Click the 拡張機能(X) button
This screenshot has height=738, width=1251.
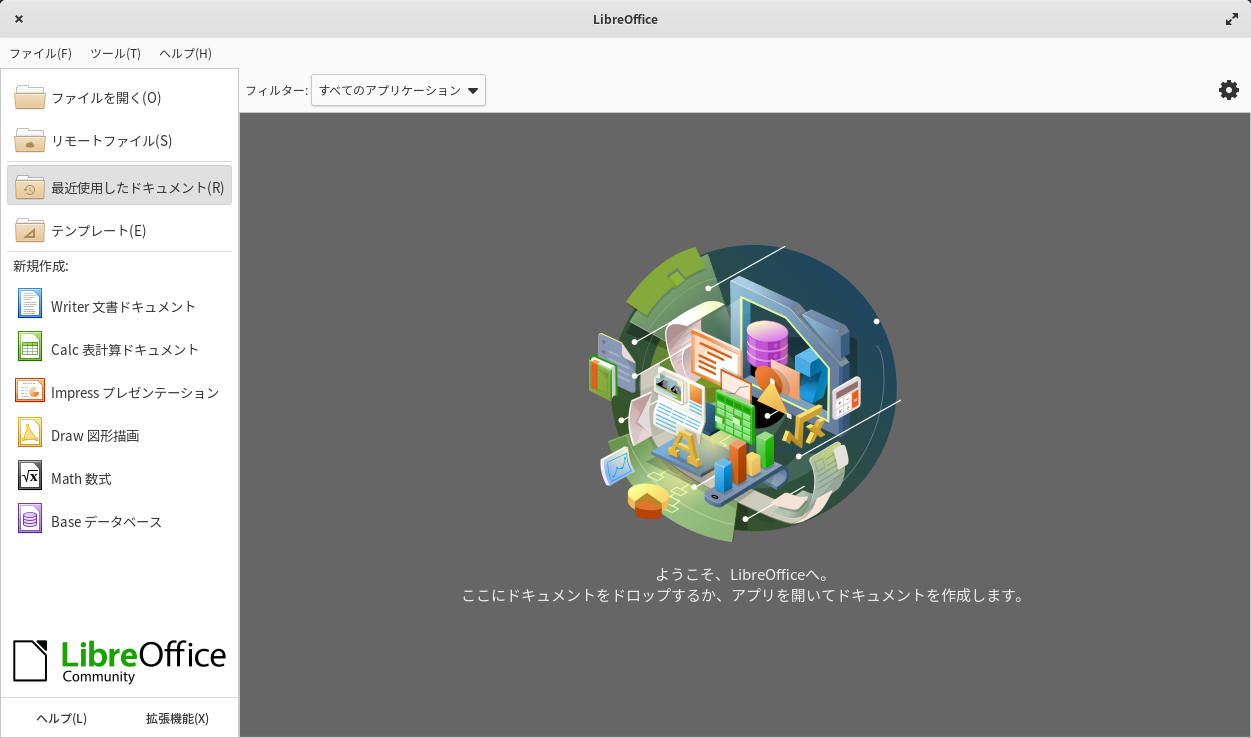(x=177, y=718)
